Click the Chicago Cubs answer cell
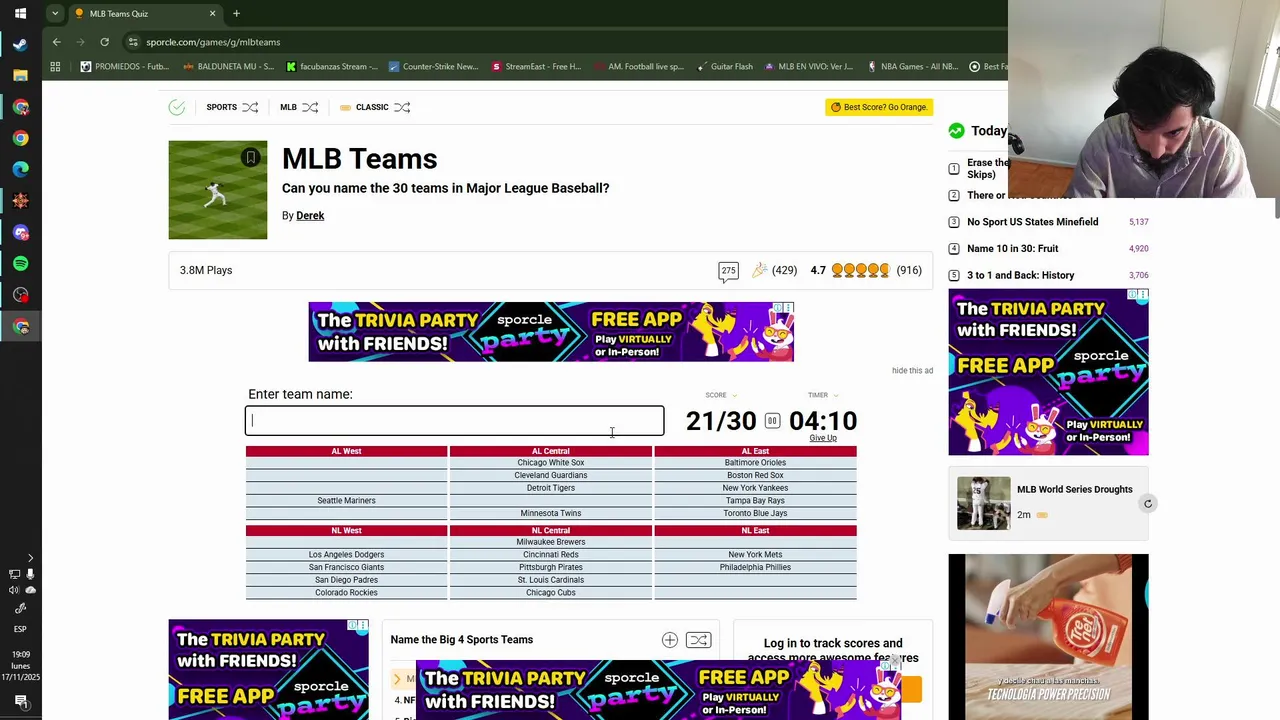 tap(551, 593)
